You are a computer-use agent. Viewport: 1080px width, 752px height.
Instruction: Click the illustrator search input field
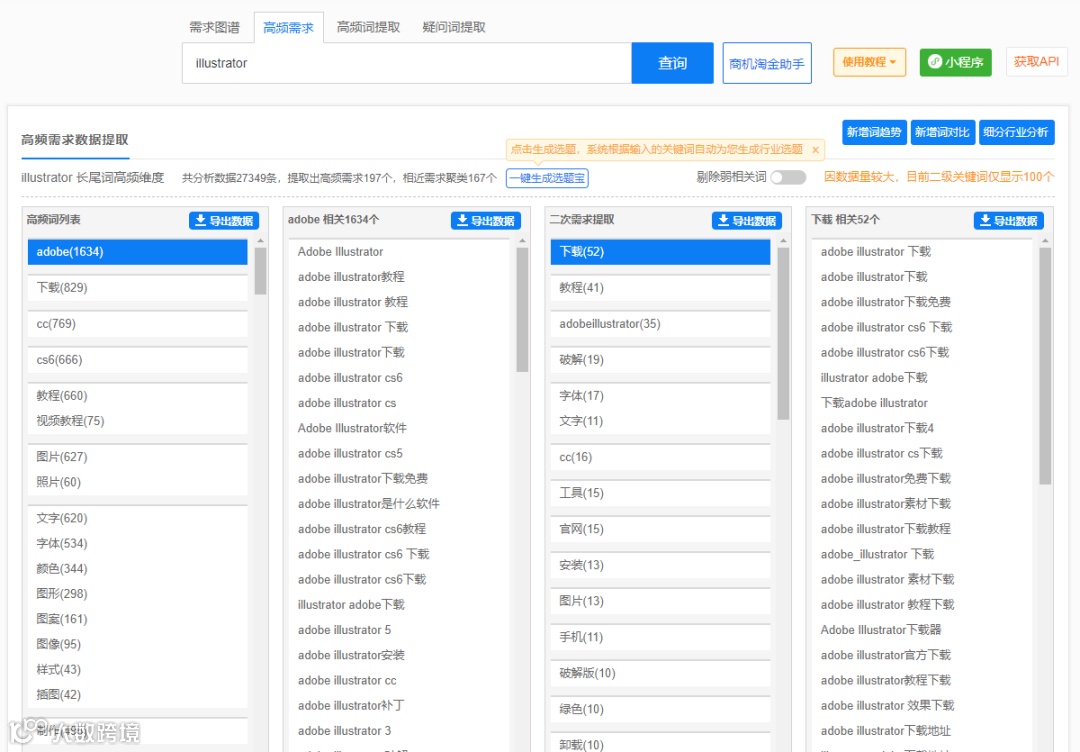point(406,63)
